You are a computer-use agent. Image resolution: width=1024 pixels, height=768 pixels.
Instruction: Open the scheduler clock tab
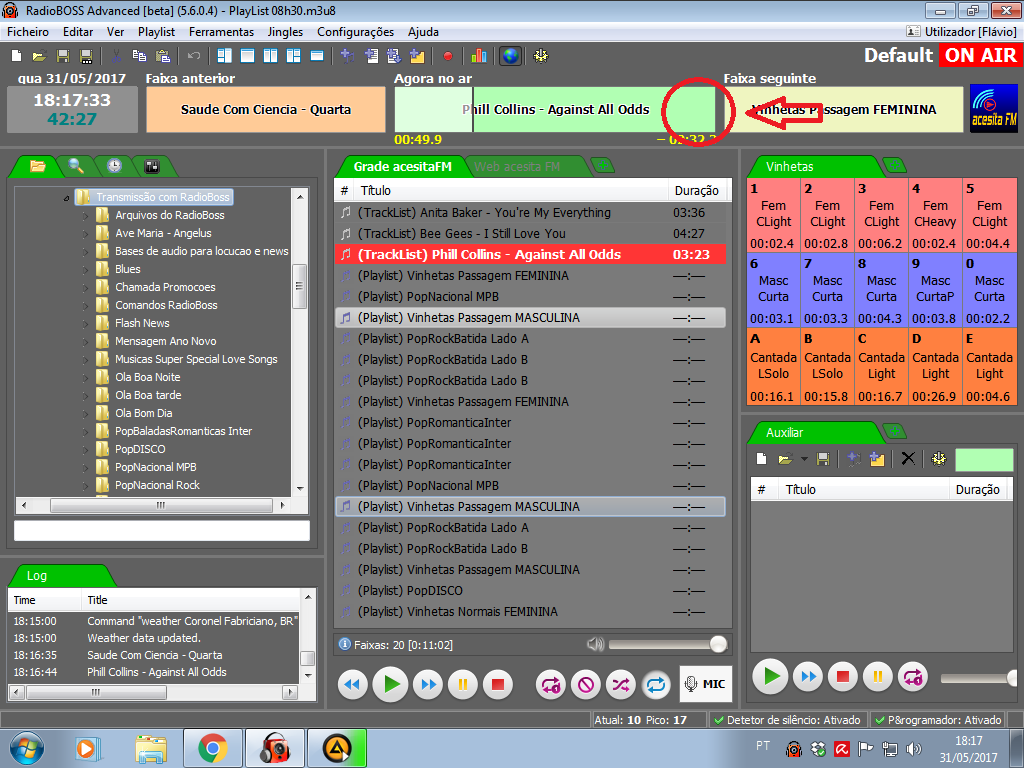point(114,166)
